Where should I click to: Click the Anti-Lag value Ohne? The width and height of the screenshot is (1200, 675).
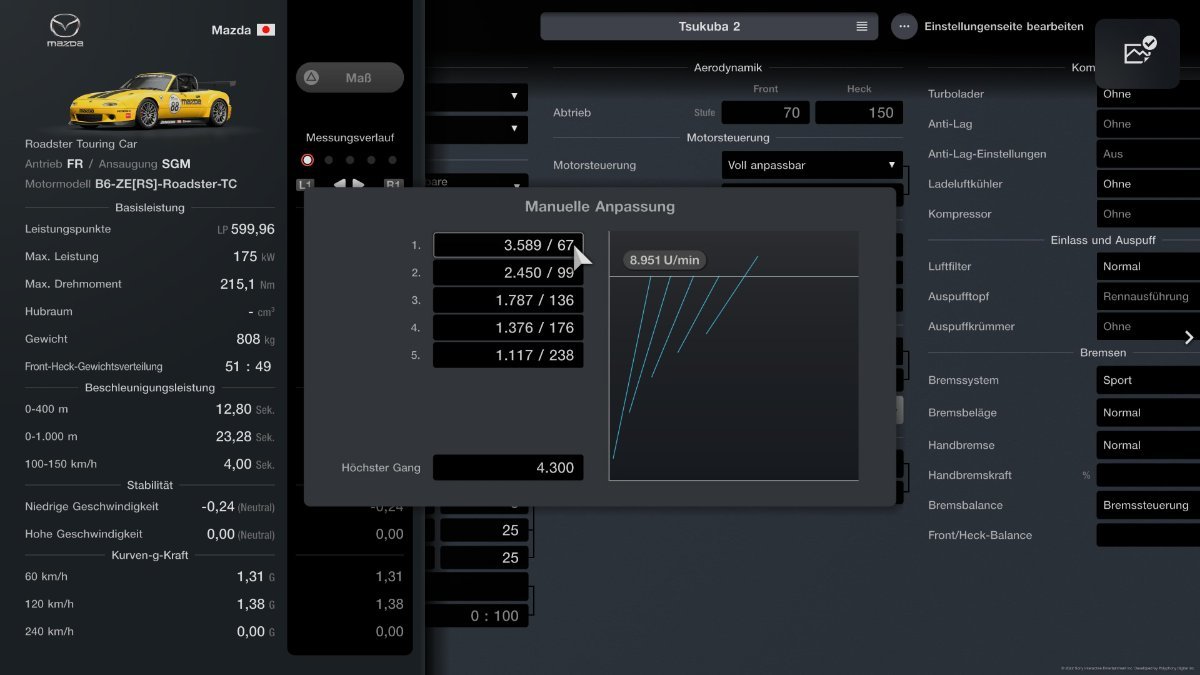tap(1147, 124)
